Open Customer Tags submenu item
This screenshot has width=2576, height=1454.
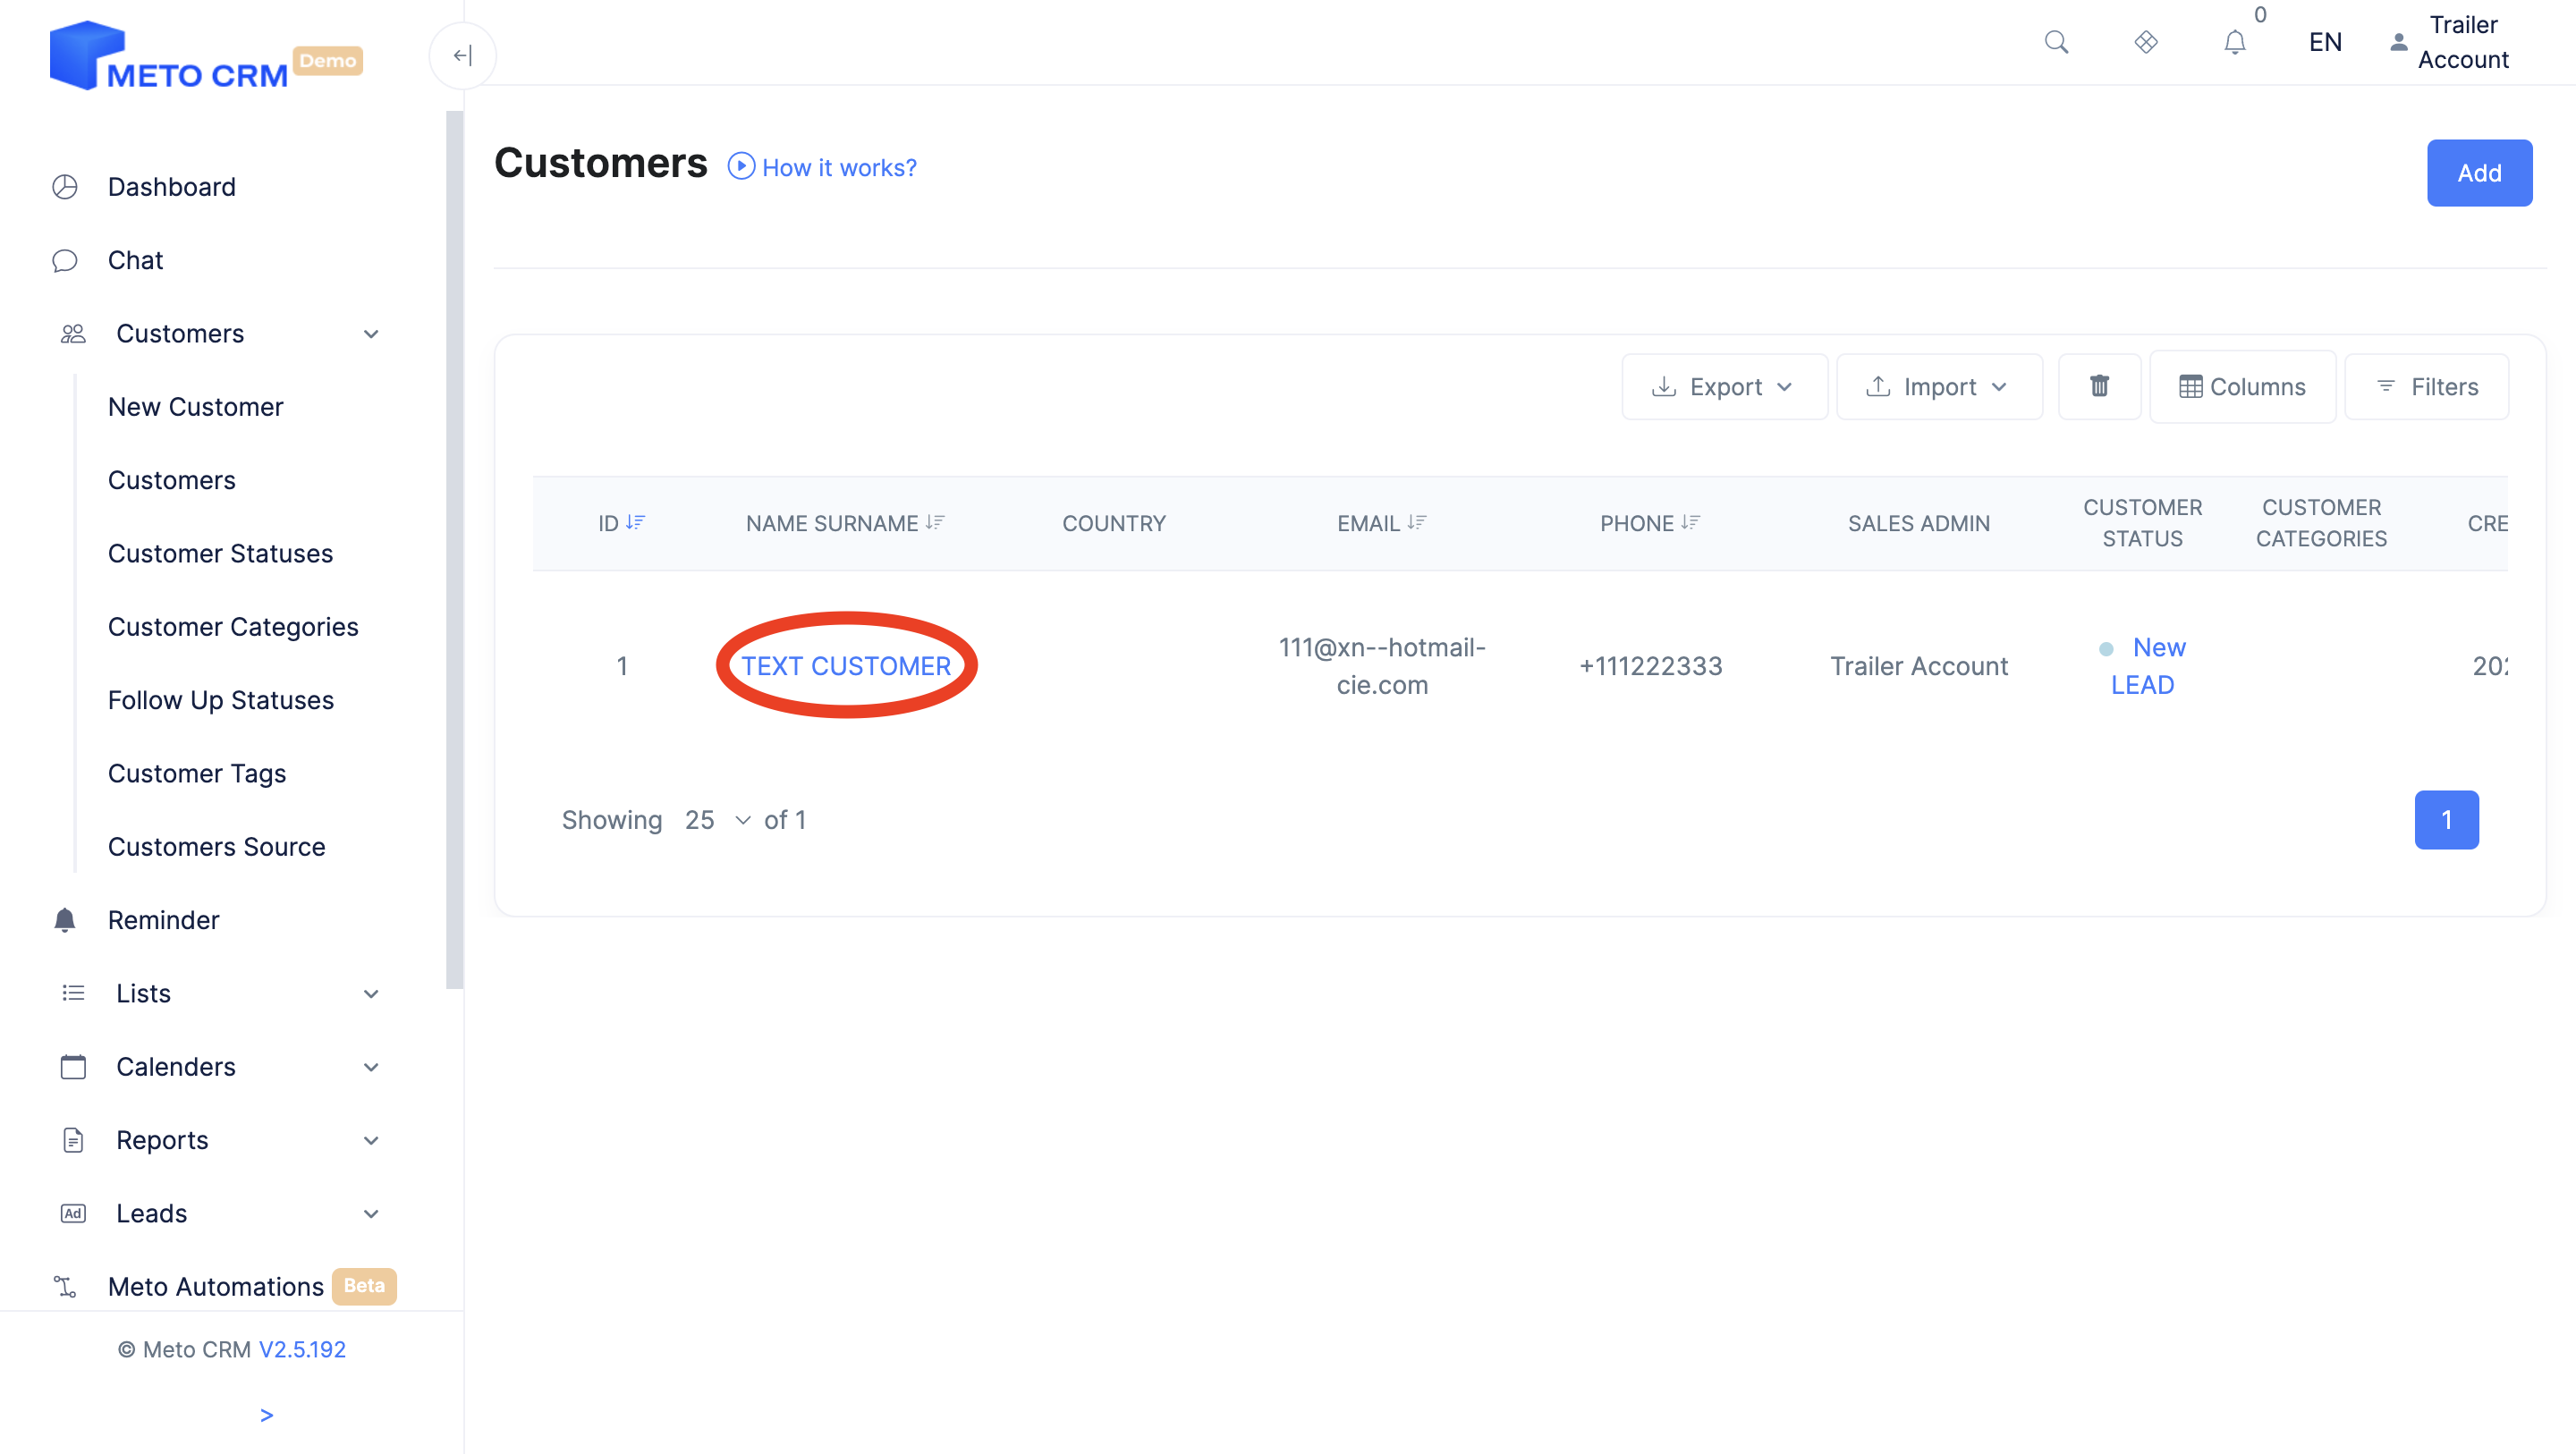(x=197, y=773)
